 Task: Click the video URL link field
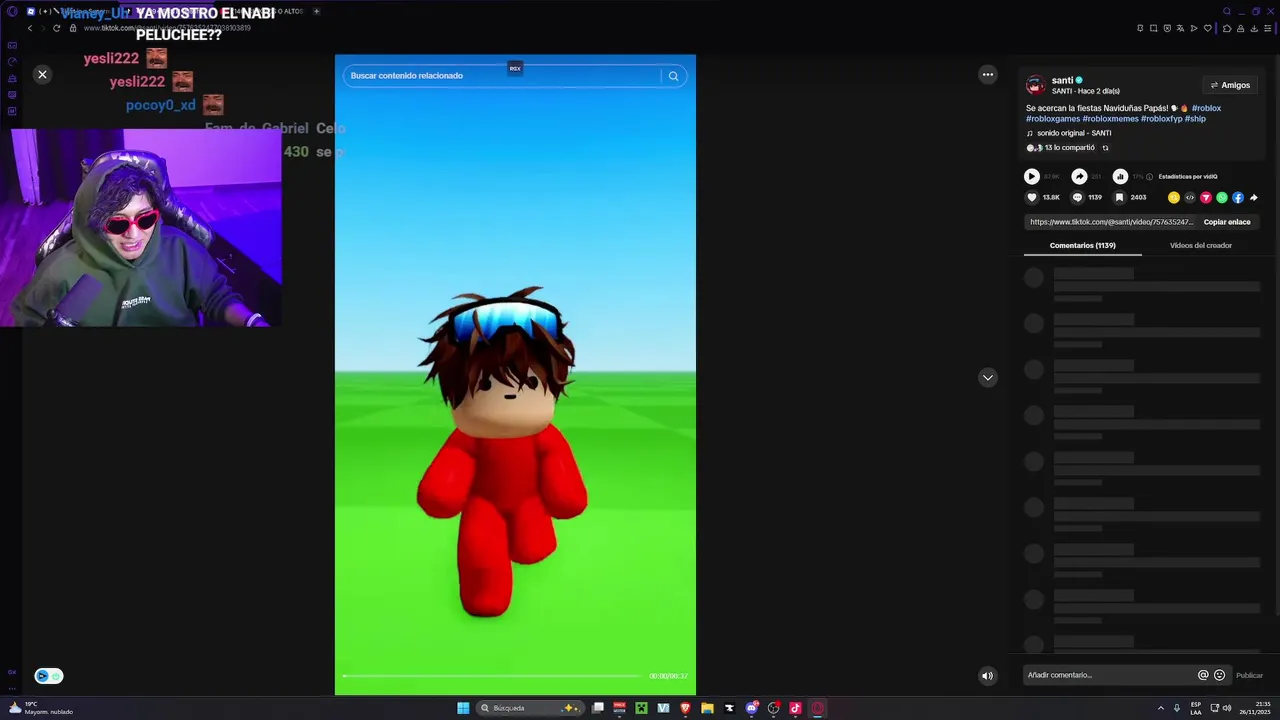coord(1111,222)
